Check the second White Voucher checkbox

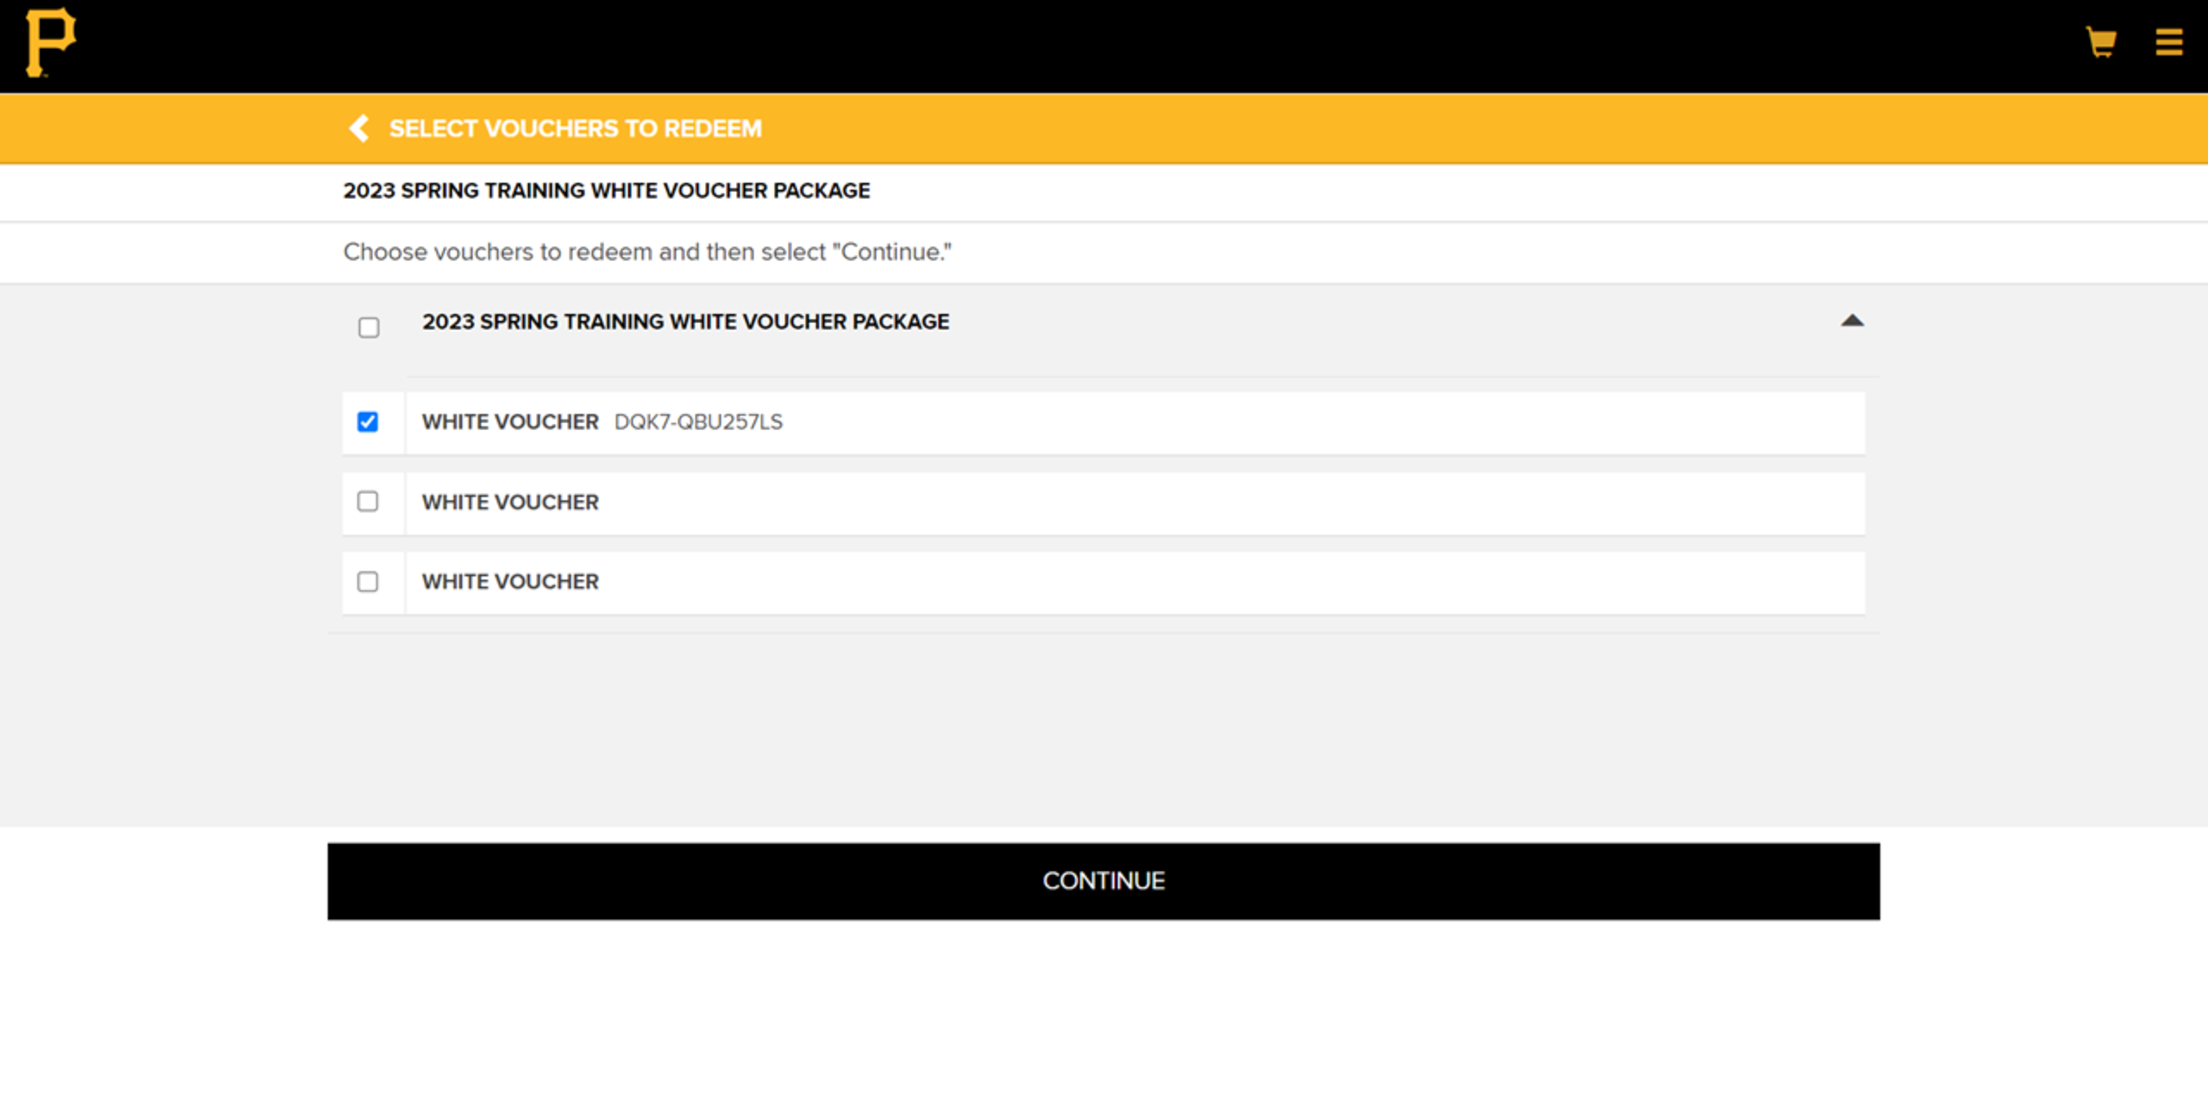click(x=369, y=502)
